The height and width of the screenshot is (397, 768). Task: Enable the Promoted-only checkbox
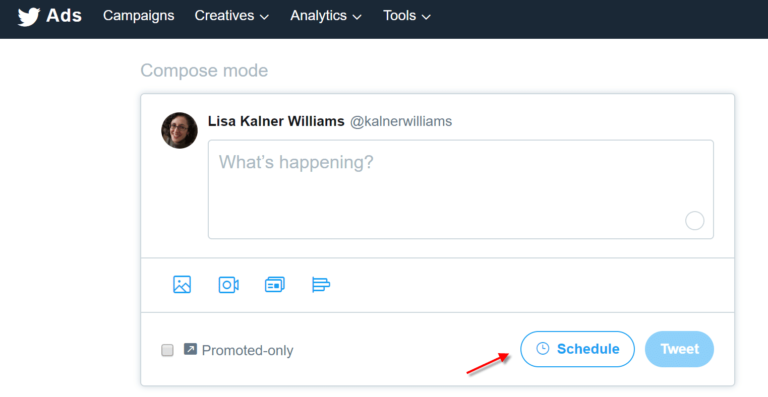[168, 350]
